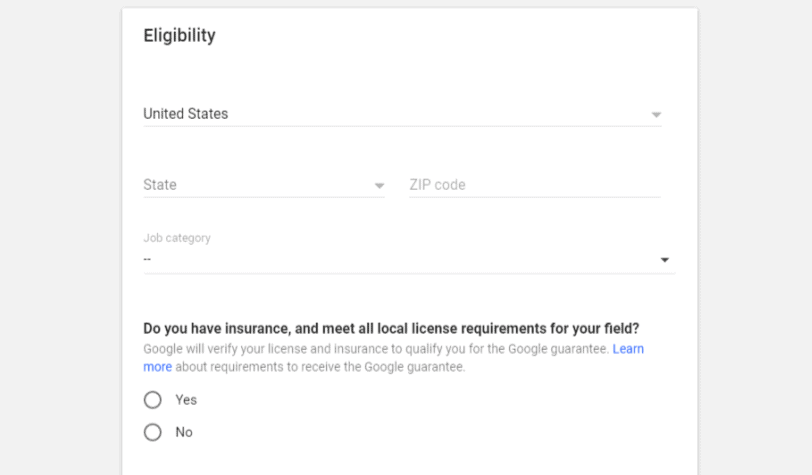Image resolution: width=812 pixels, height=475 pixels.
Task: Click the insurance and license question heading
Action: tap(392, 328)
